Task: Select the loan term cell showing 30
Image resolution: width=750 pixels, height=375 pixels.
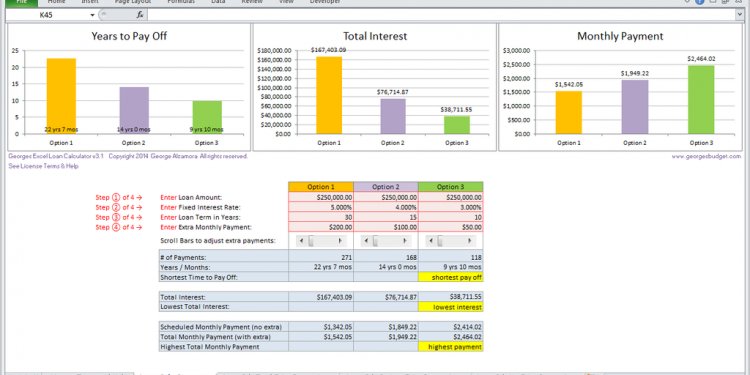Action: point(321,217)
